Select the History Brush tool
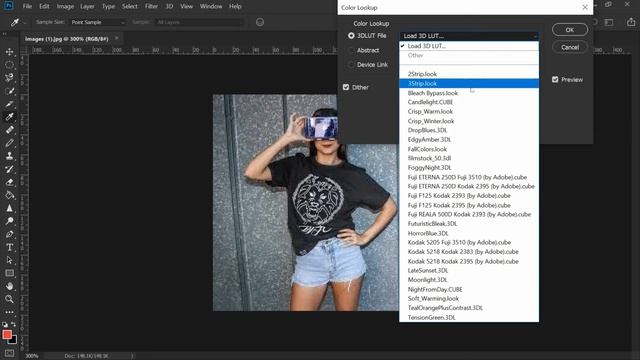This screenshot has height=360, width=640. pyautogui.click(x=9, y=169)
